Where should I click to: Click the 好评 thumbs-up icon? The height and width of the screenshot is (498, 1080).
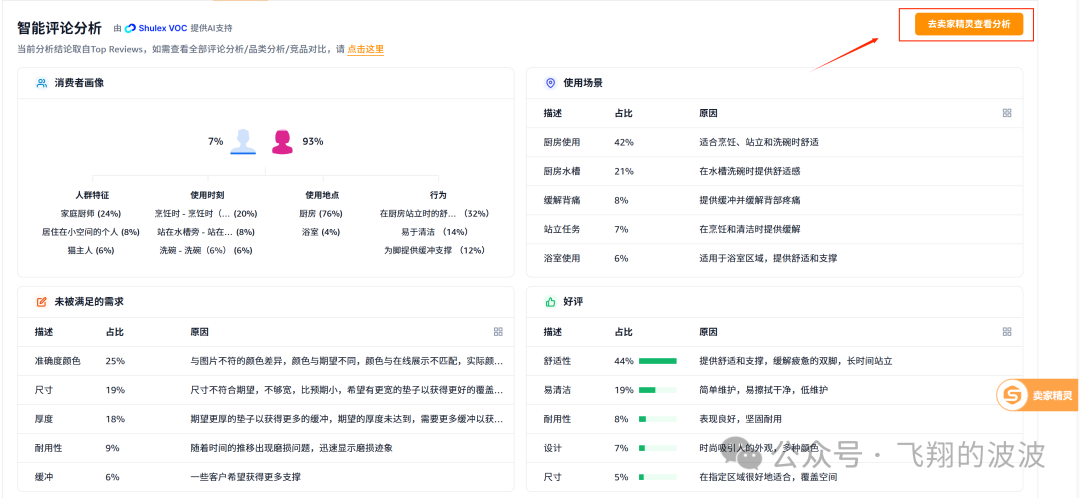pyautogui.click(x=550, y=302)
